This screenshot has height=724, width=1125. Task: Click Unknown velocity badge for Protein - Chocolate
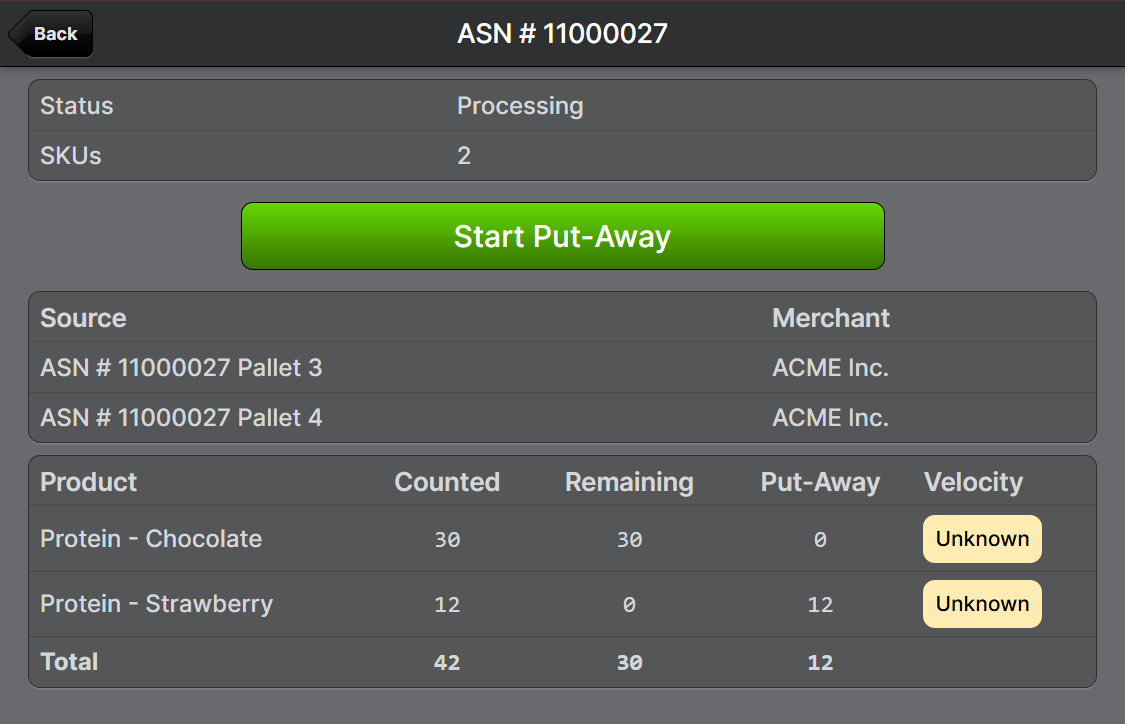coord(981,539)
